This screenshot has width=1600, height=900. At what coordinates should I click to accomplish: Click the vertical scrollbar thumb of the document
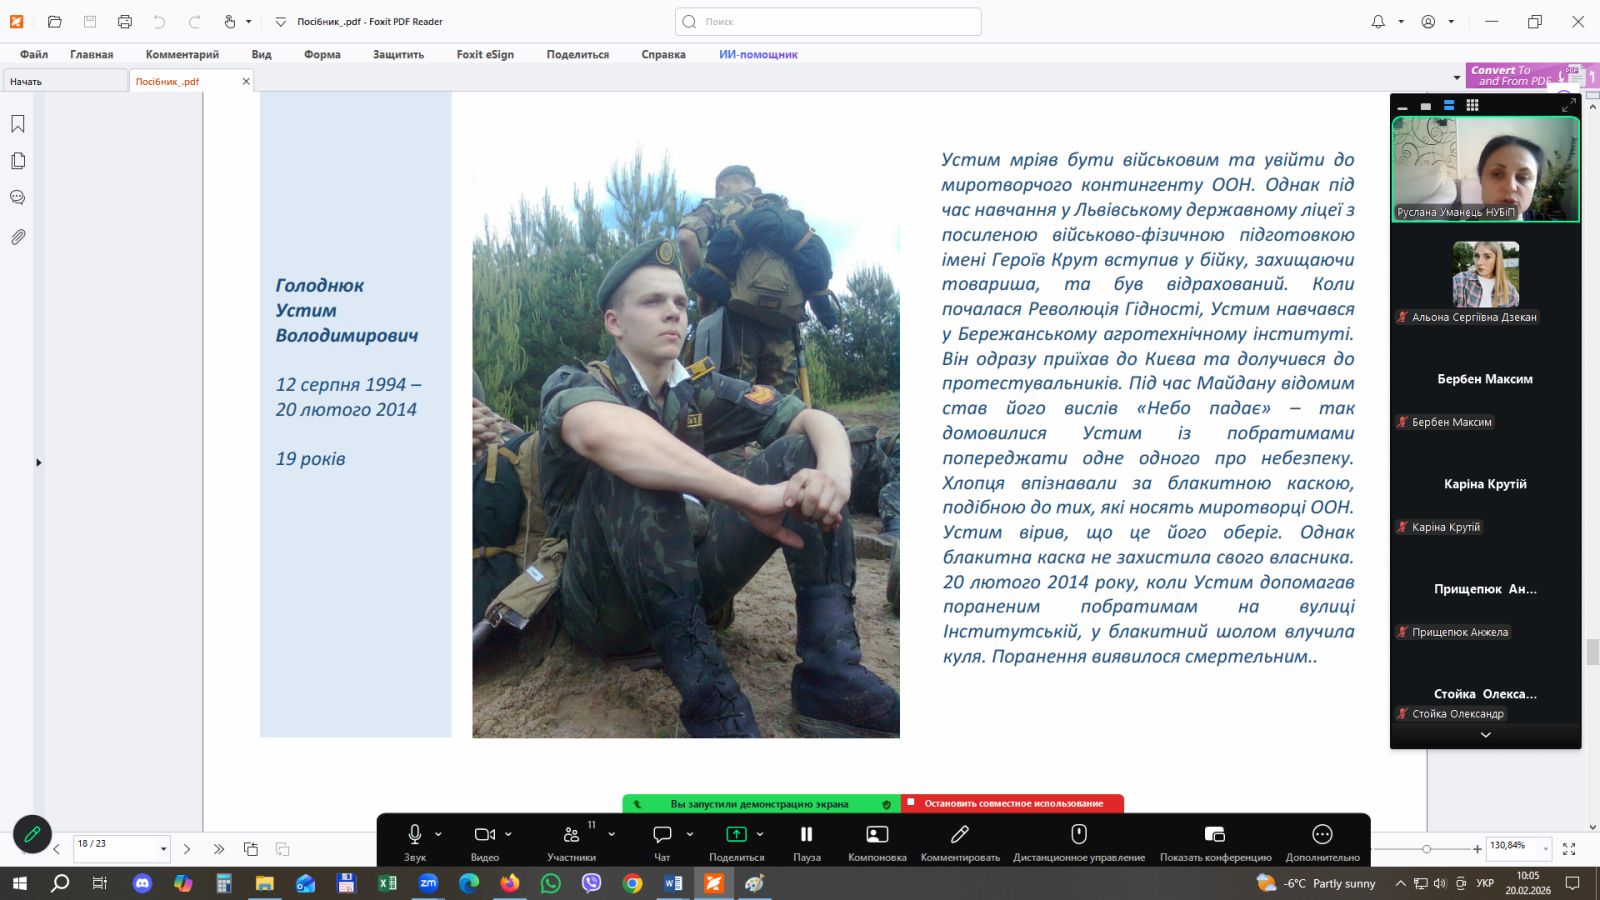pos(1591,651)
